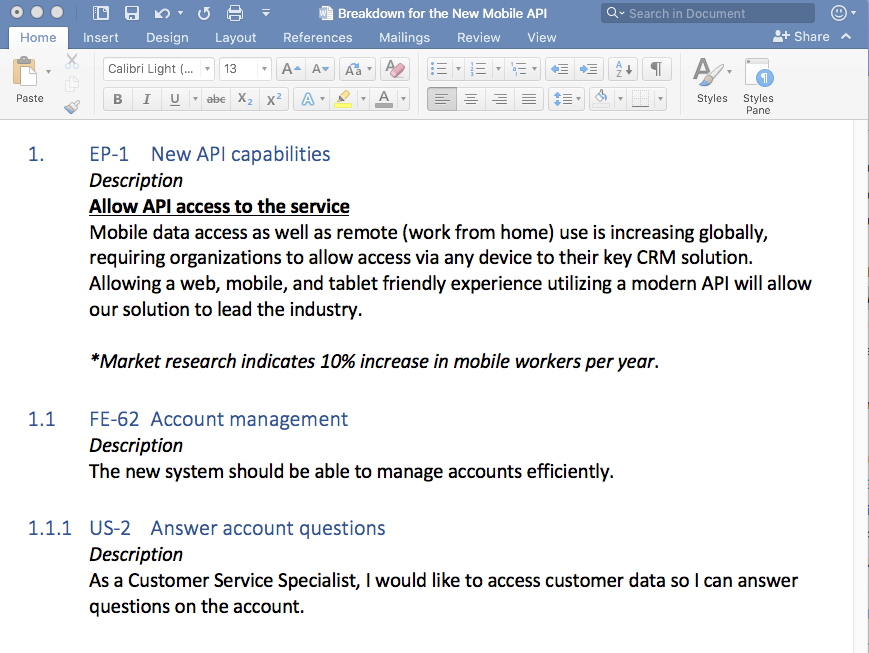Screen dimensions: 869x653
Task: Clear all formatting eraser icon
Action: tap(395, 69)
